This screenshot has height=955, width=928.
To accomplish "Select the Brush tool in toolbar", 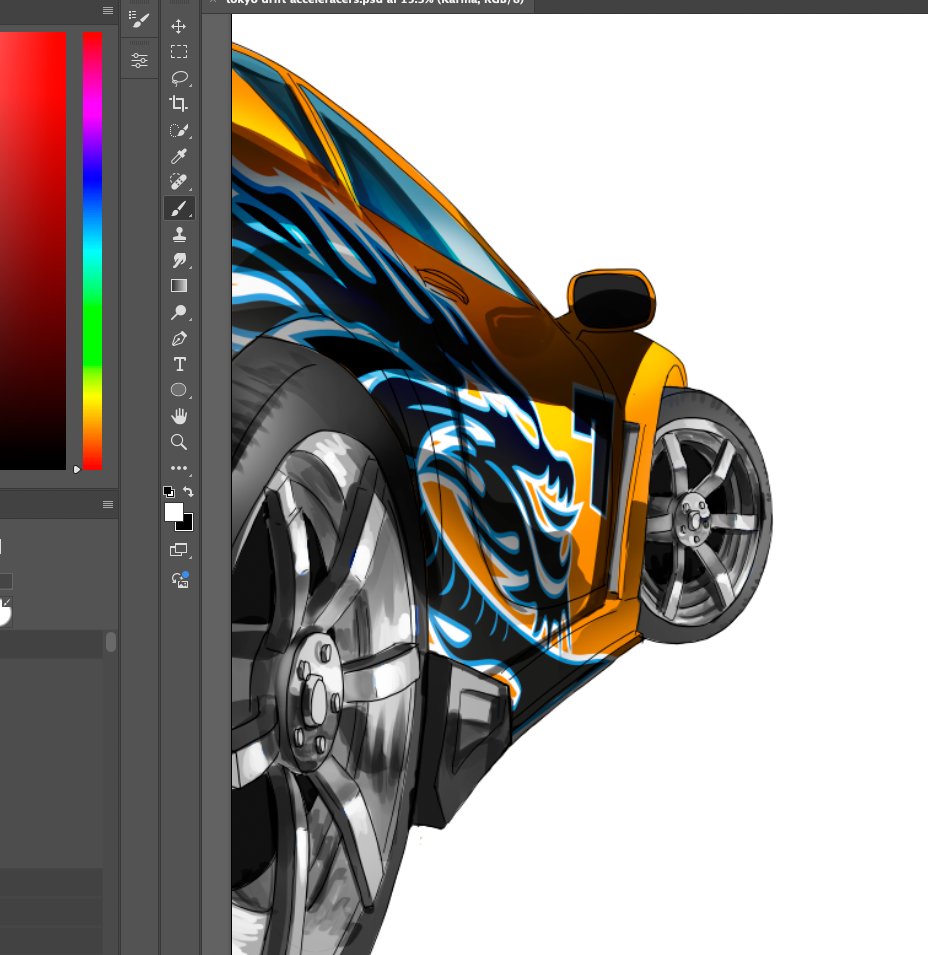I will pyautogui.click(x=179, y=208).
